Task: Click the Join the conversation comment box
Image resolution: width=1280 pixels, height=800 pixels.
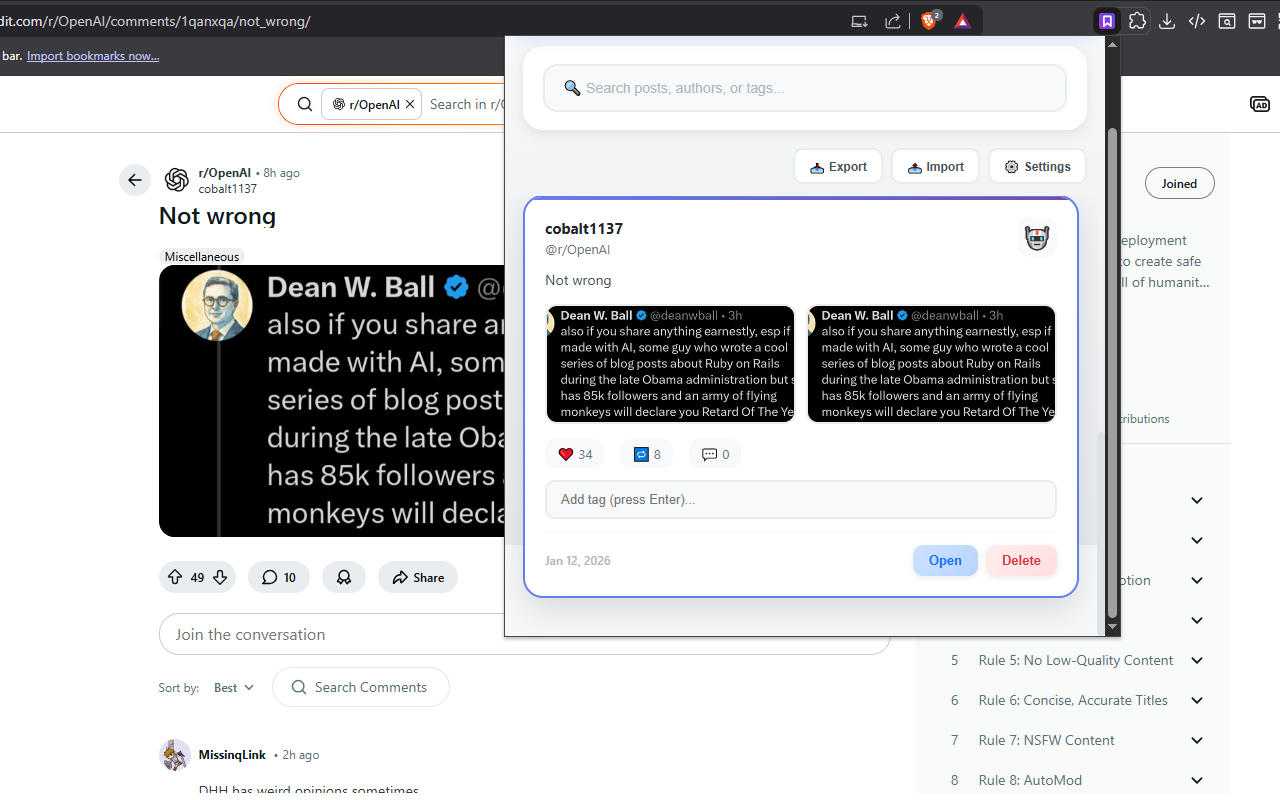Action: pyautogui.click(x=525, y=634)
